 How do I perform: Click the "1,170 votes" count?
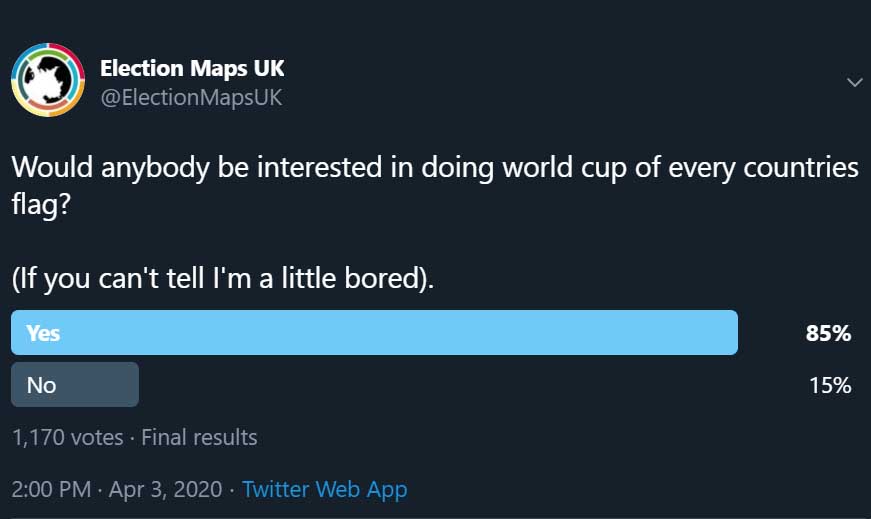67,437
